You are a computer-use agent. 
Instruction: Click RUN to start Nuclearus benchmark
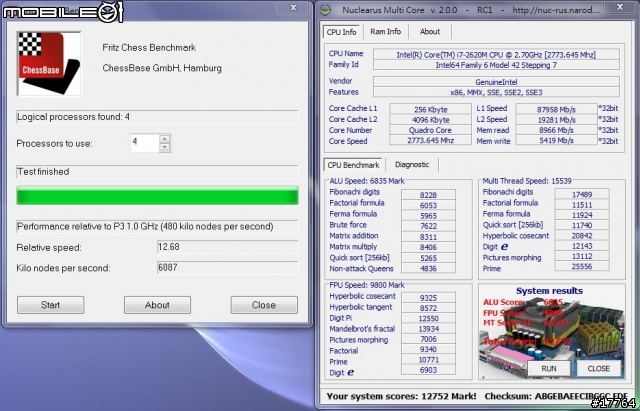(x=549, y=369)
